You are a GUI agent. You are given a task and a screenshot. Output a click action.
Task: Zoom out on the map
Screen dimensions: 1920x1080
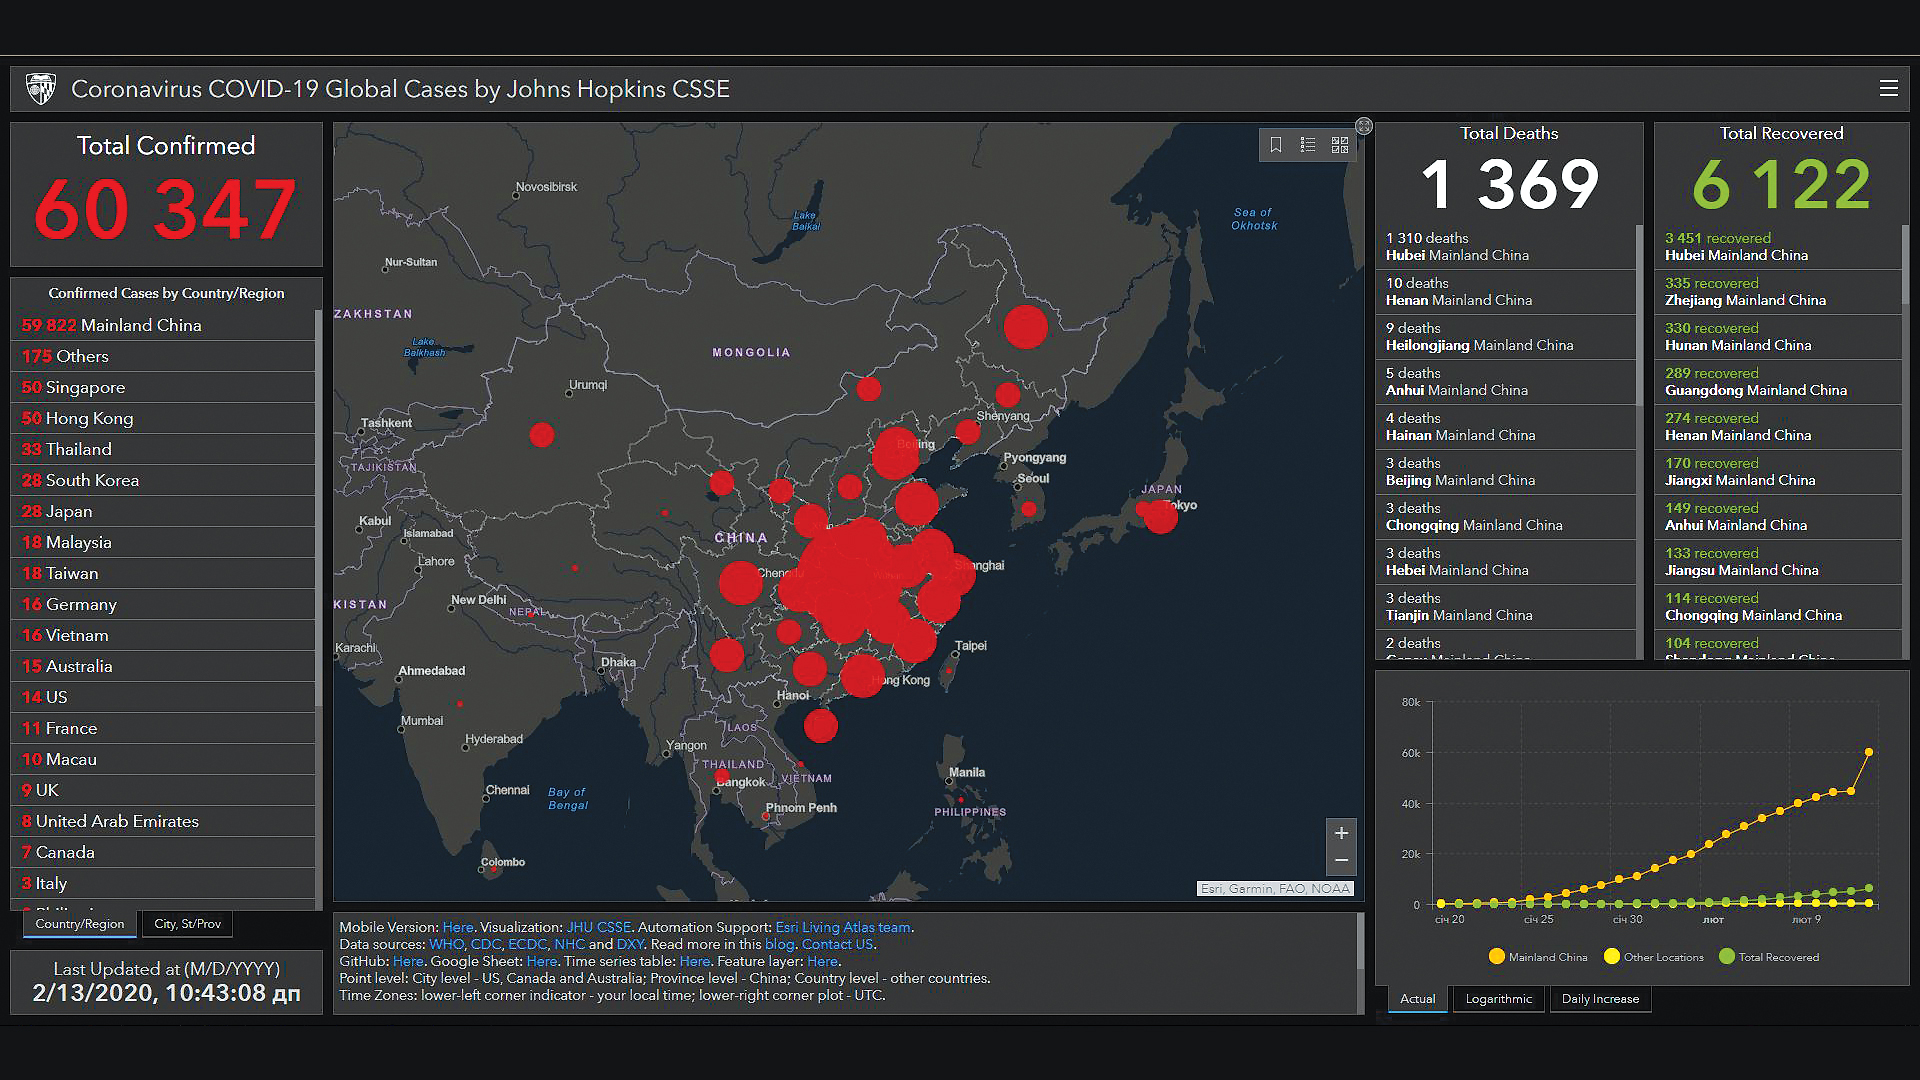pyautogui.click(x=1341, y=861)
